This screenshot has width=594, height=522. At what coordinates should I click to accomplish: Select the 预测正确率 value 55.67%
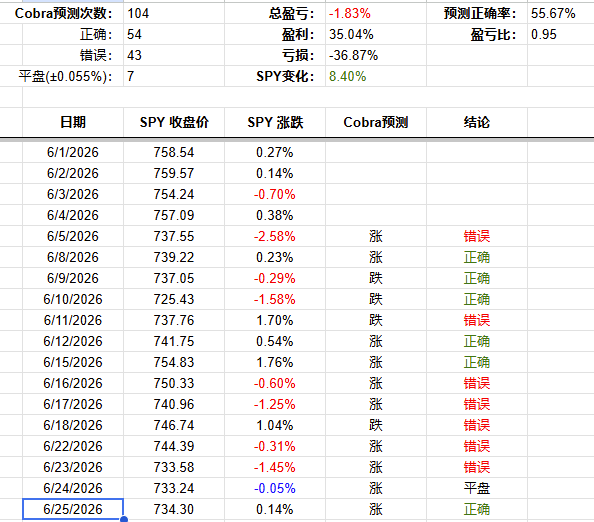click(561, 14)
